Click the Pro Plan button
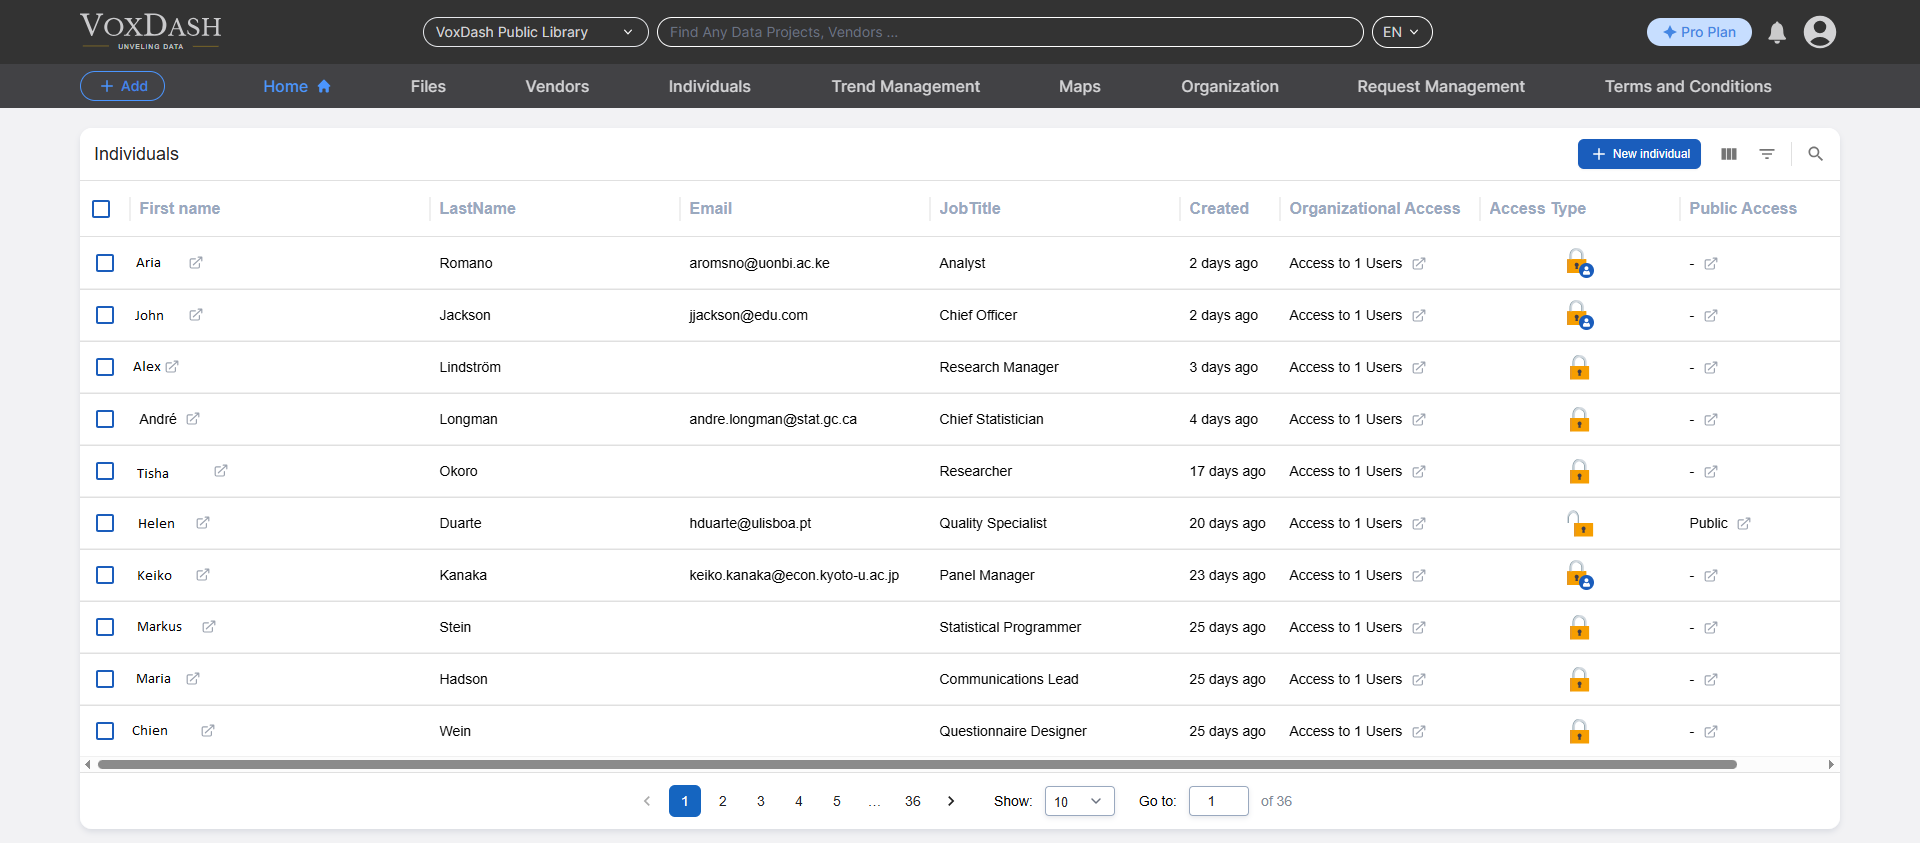This screenshot has width=1920, height=843. point(1699,32)
